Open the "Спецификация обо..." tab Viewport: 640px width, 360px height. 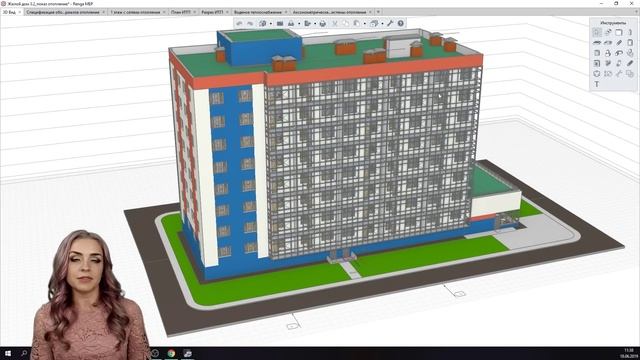point(62,12)
